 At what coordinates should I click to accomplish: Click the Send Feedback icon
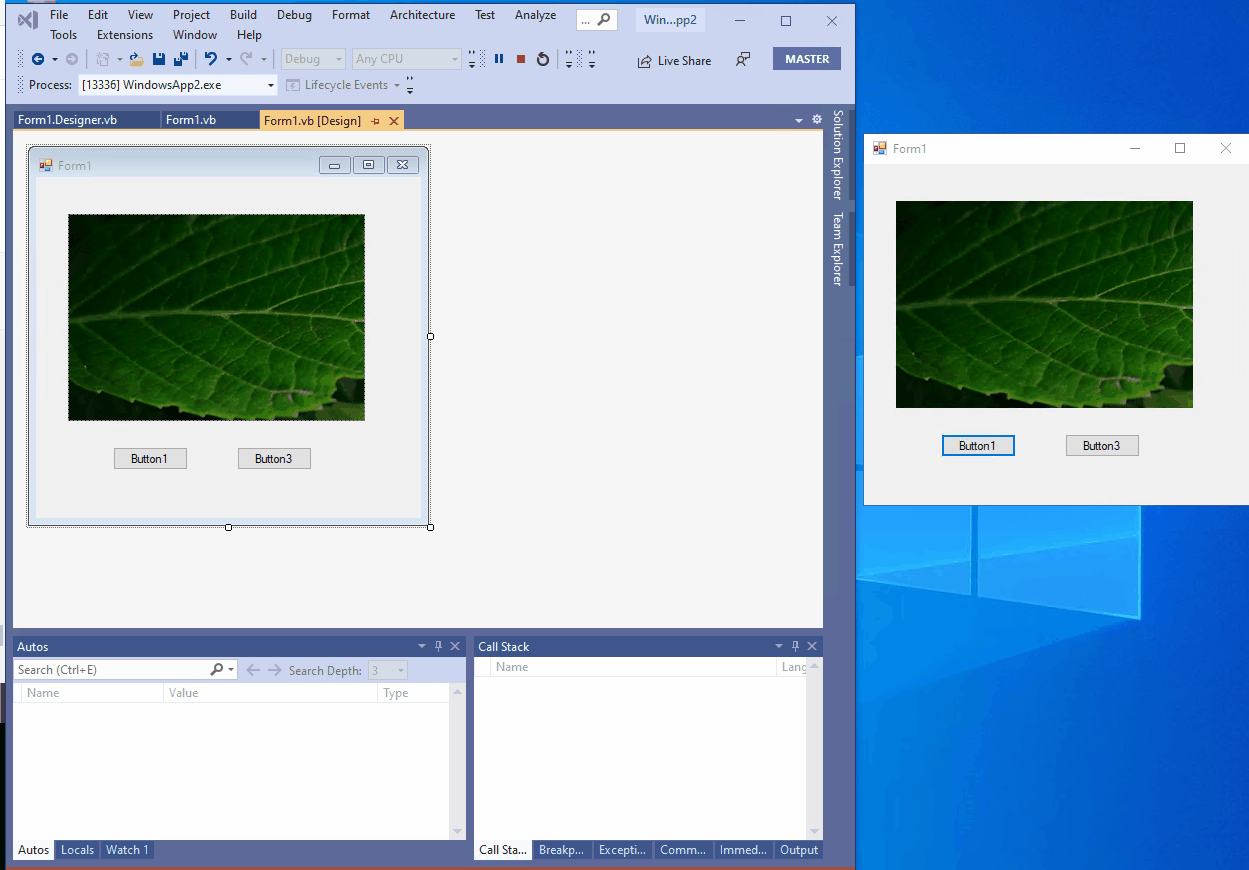742,60
